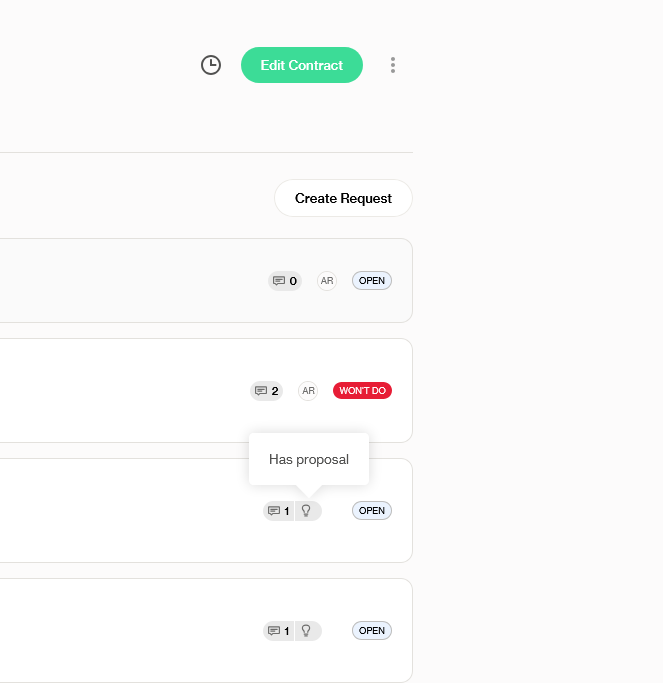663x683 pixels.
Task: Open comments on the request under the tooltip
Action: (279, 511)
